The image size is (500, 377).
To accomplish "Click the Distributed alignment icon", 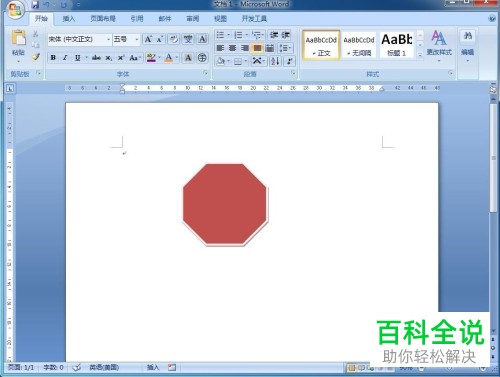I will (x=270, y=48).
